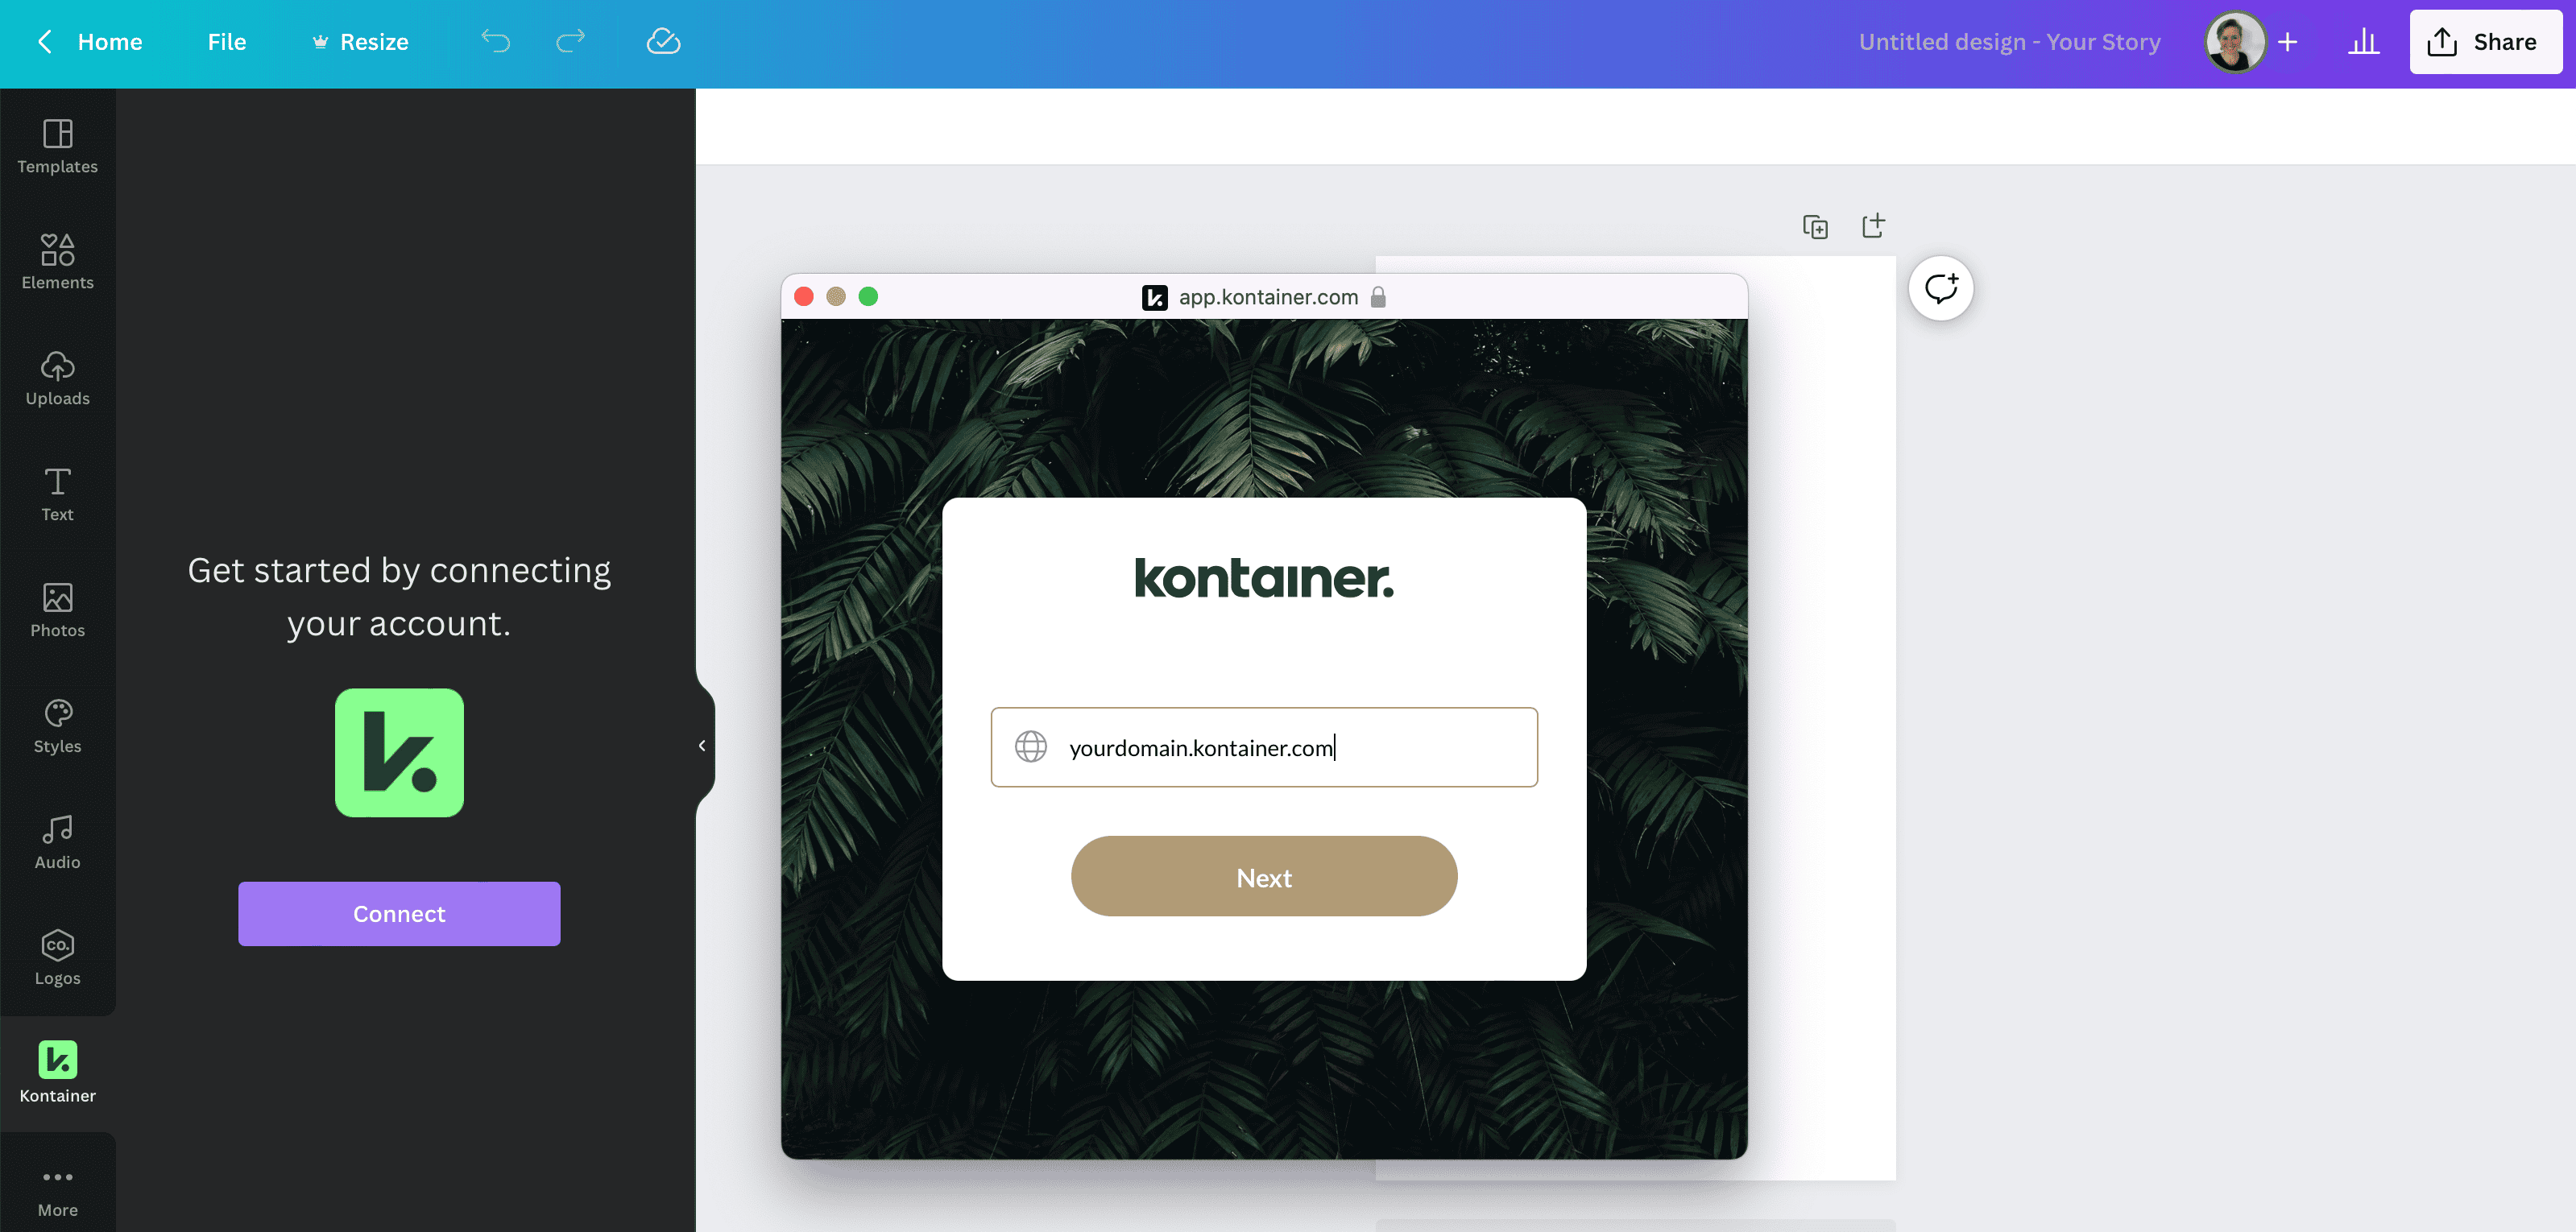Undo the last action
This screenshot has width=2576, height=1232.
tap(495, 41)
